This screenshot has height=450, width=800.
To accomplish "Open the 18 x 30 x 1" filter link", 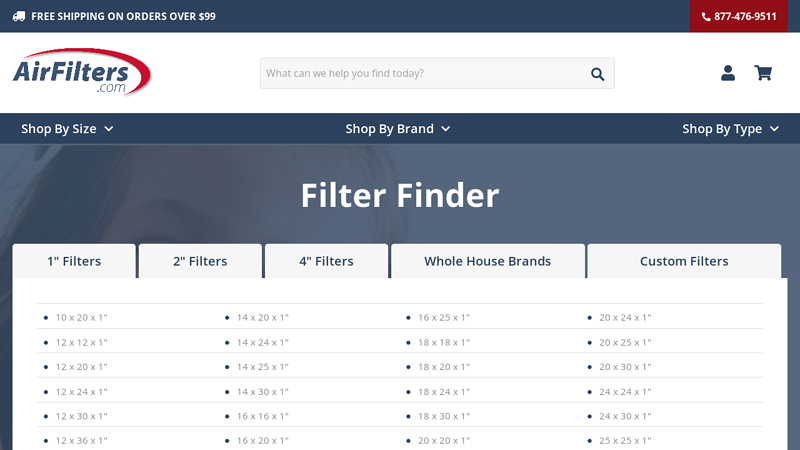I will tap(444, 416).
